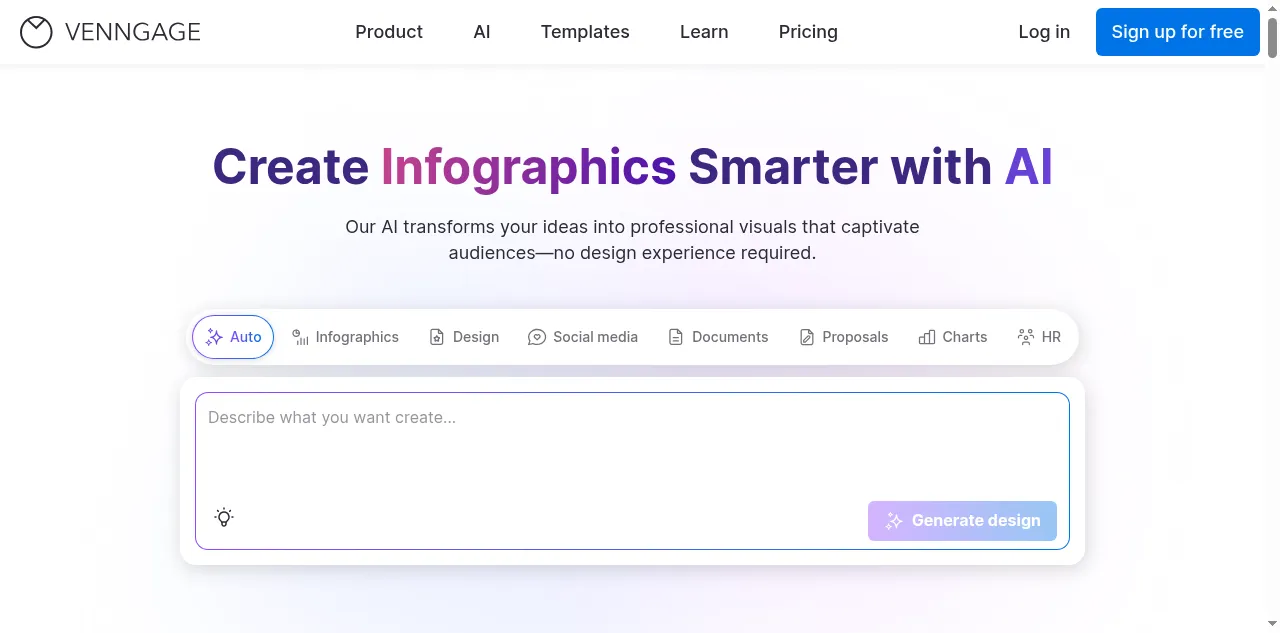The height and width of the screenshot is (633, 1280).
Task: Focus the describe what you want field
Action: pos(632,445)
